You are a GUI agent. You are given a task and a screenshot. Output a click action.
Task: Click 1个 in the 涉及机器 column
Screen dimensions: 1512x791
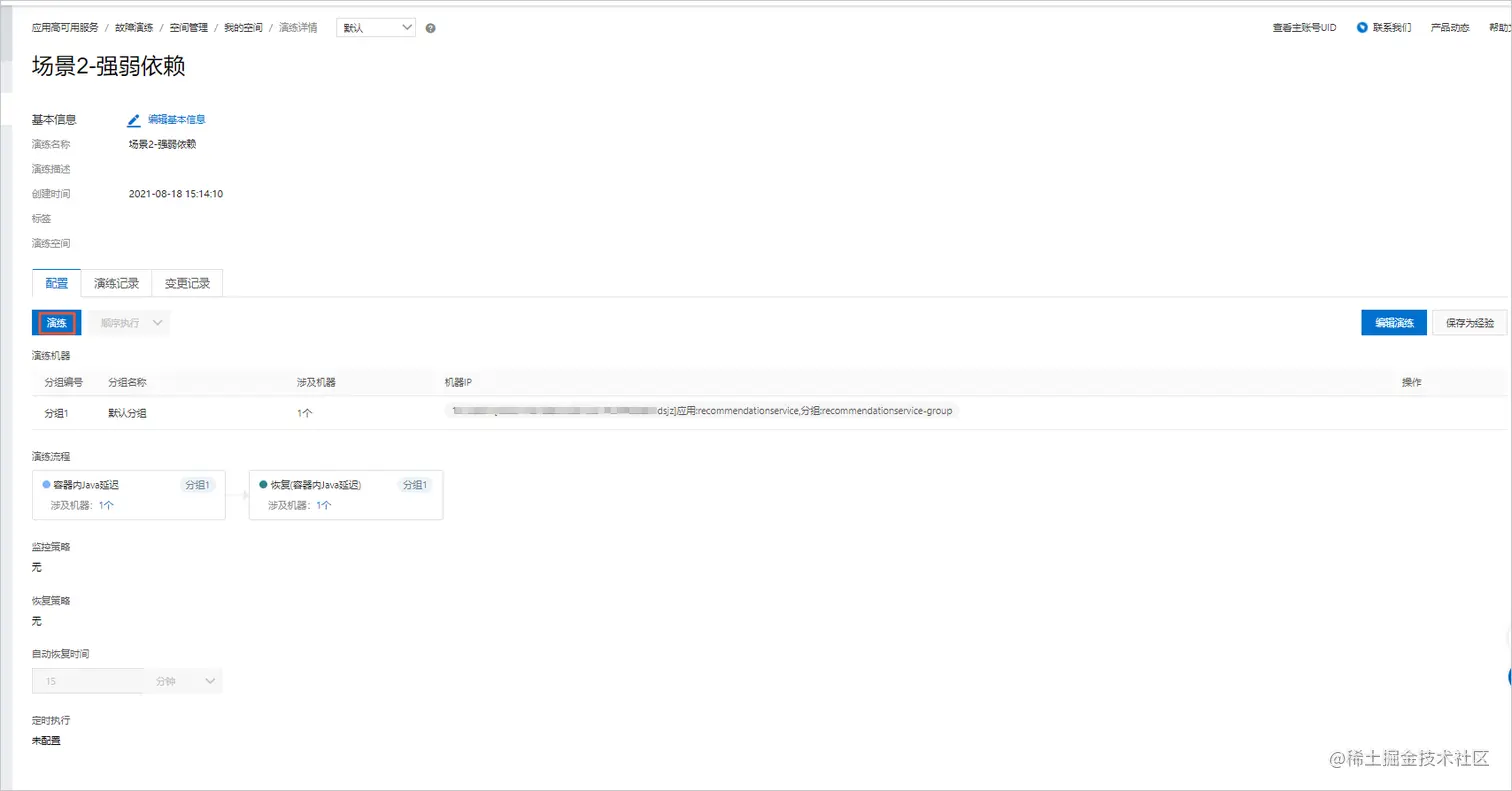[304, 413]
